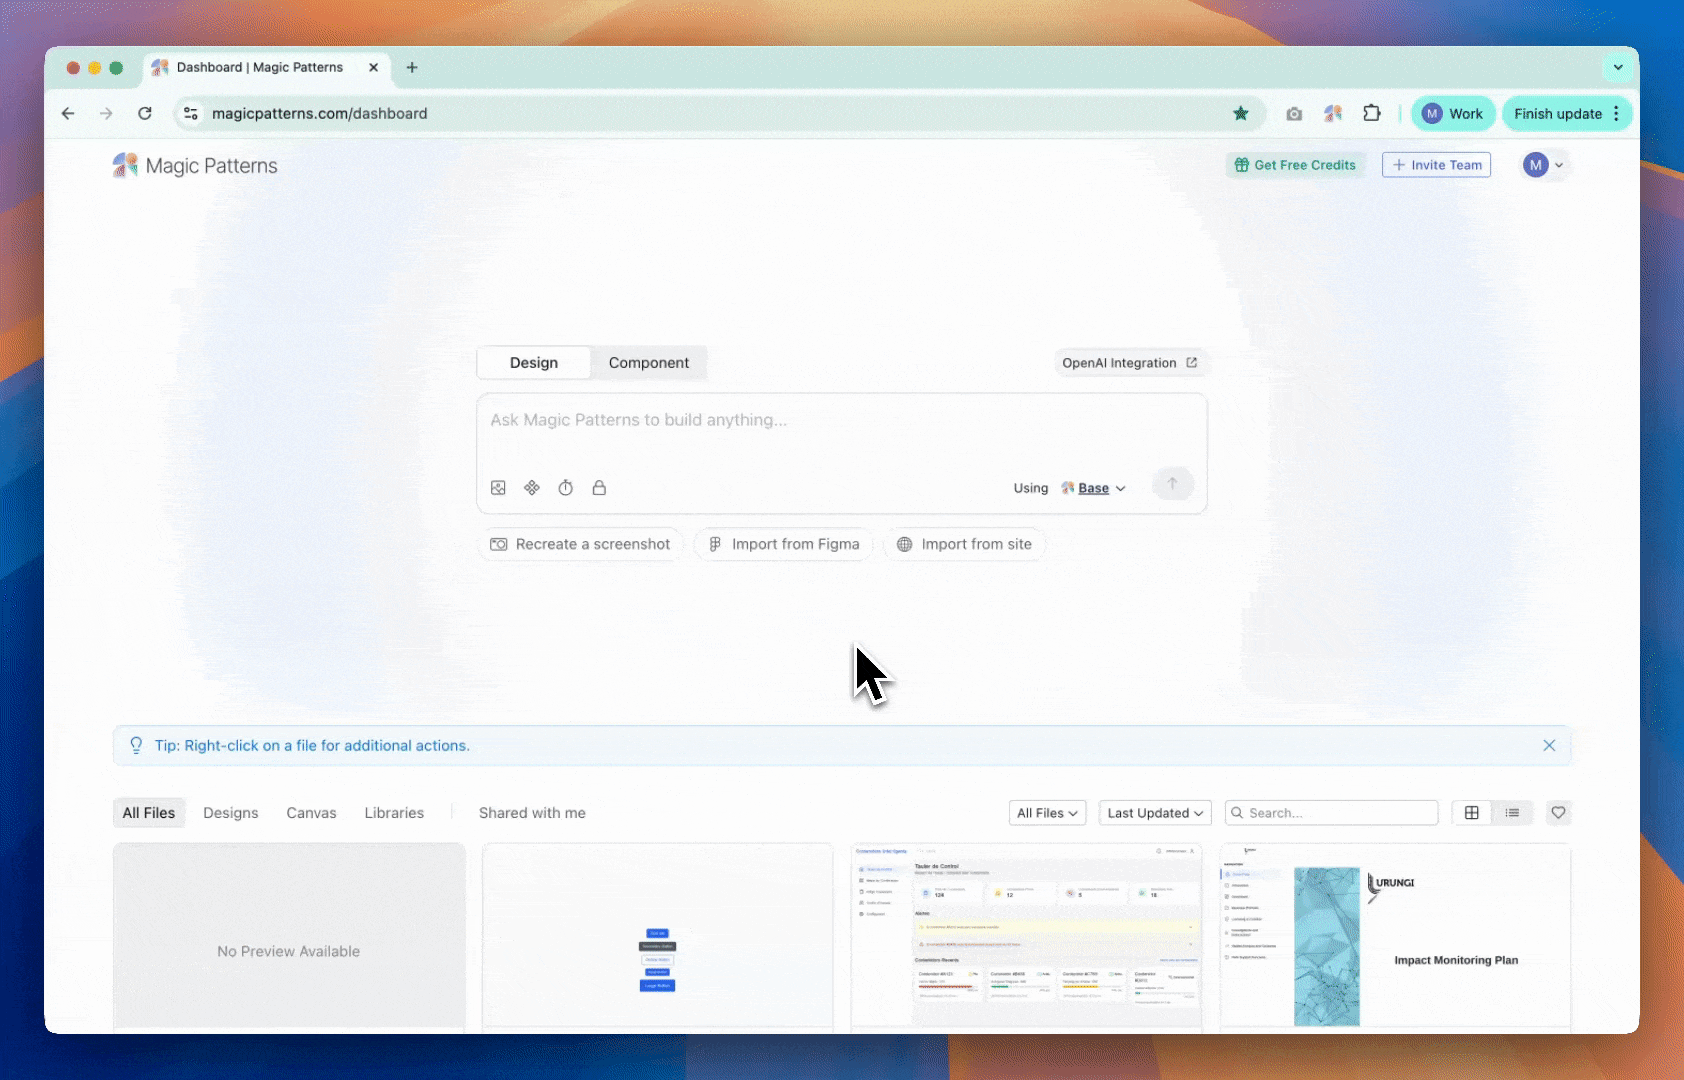Expand the All Files filter dropdown
The height and width of the screenshot is (1080, 1684).
coord(1047,813)
